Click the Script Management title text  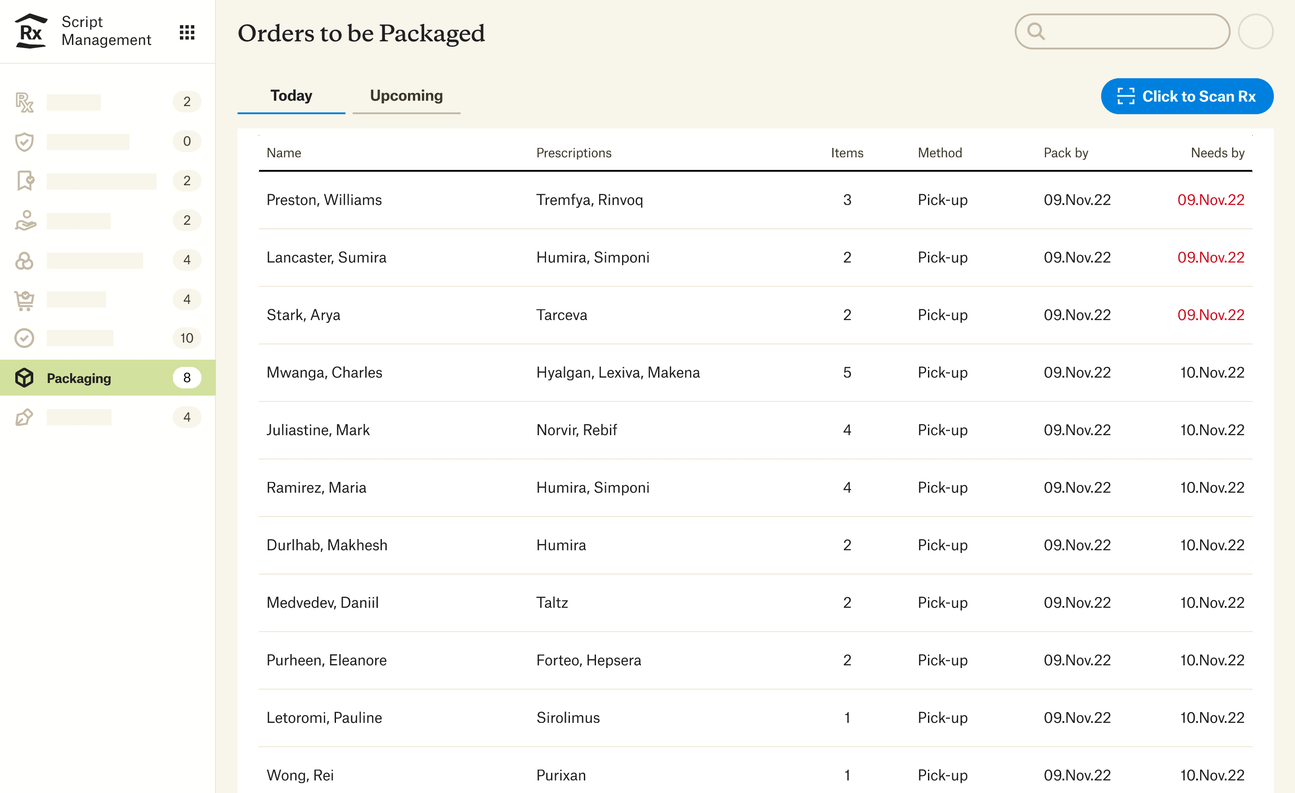coord(106,31)
